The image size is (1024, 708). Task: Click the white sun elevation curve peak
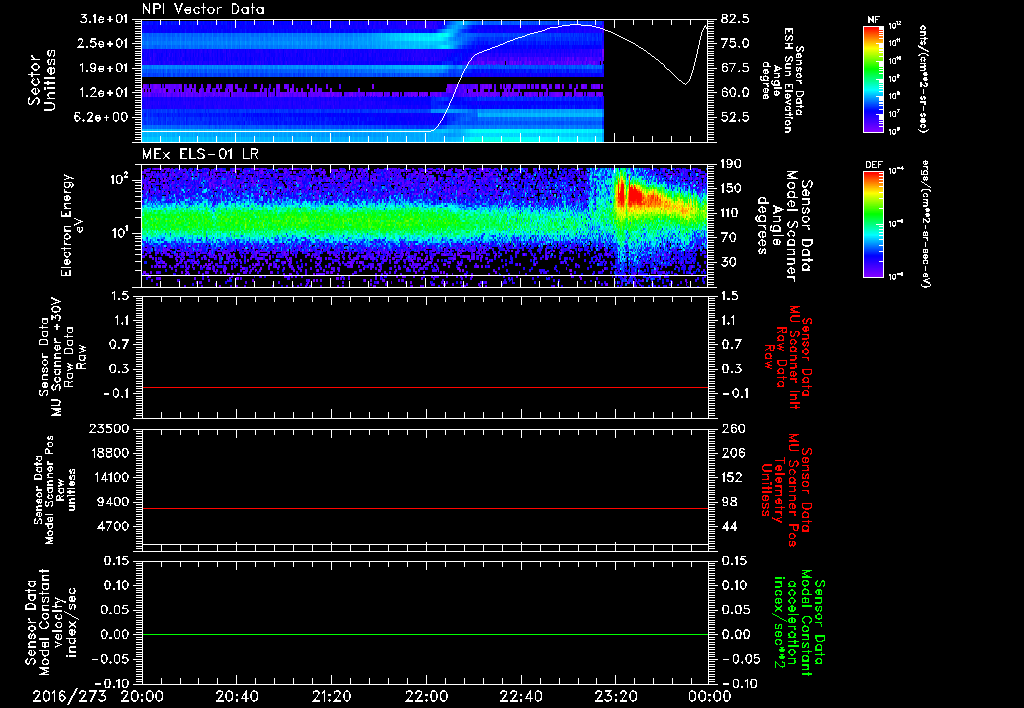[577, 24]
